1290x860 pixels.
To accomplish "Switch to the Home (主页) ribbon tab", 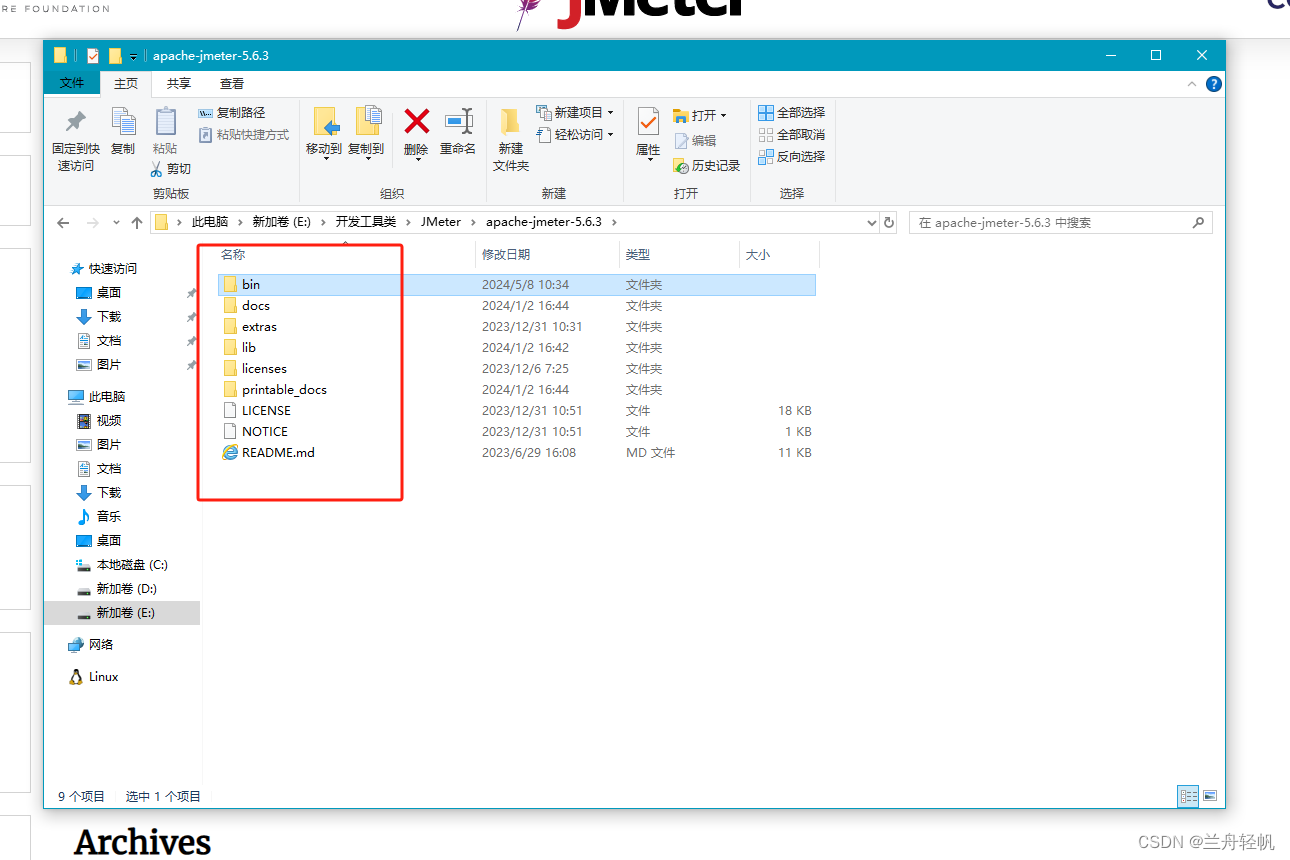I will tap(126, 84).
